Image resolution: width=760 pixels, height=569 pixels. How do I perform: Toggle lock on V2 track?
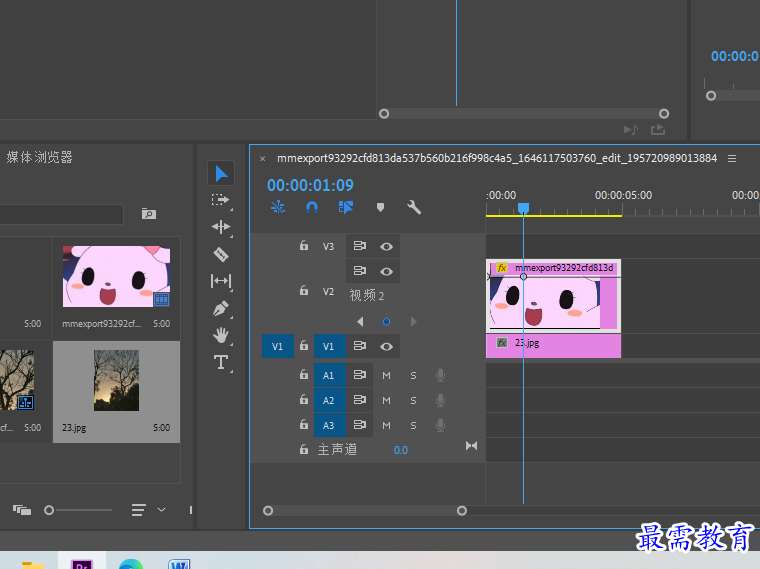(x=304, y=291)
